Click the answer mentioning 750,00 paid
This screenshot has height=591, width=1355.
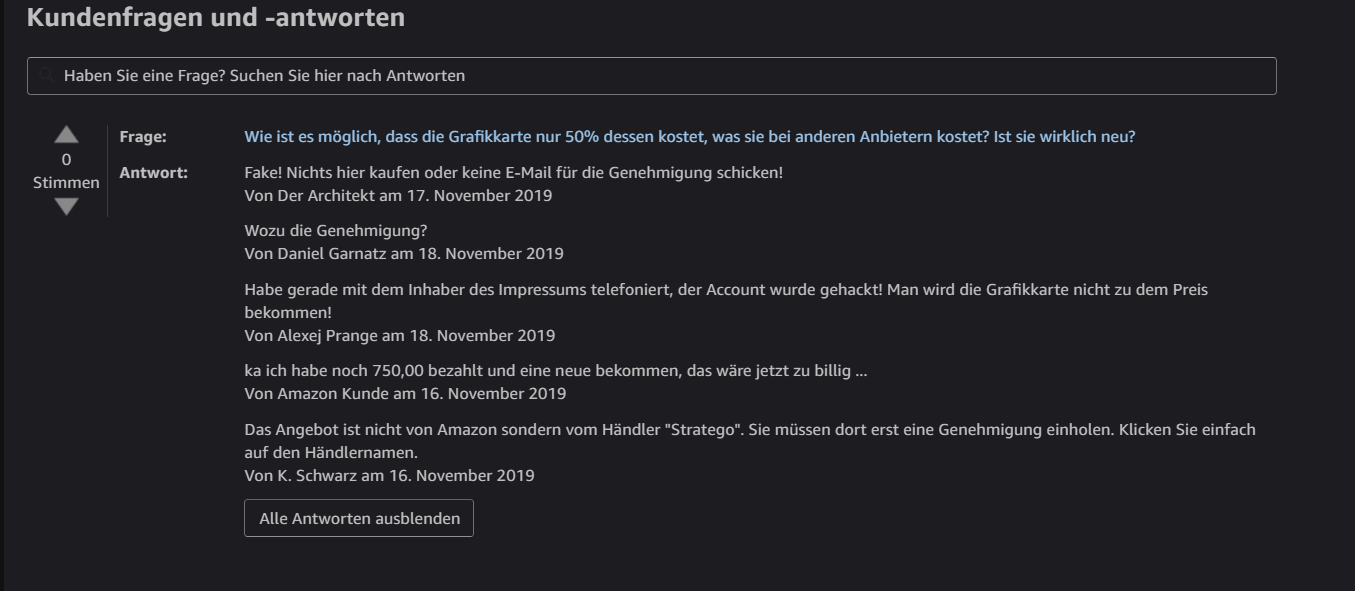pyautogui.click(x=555, y=371)
